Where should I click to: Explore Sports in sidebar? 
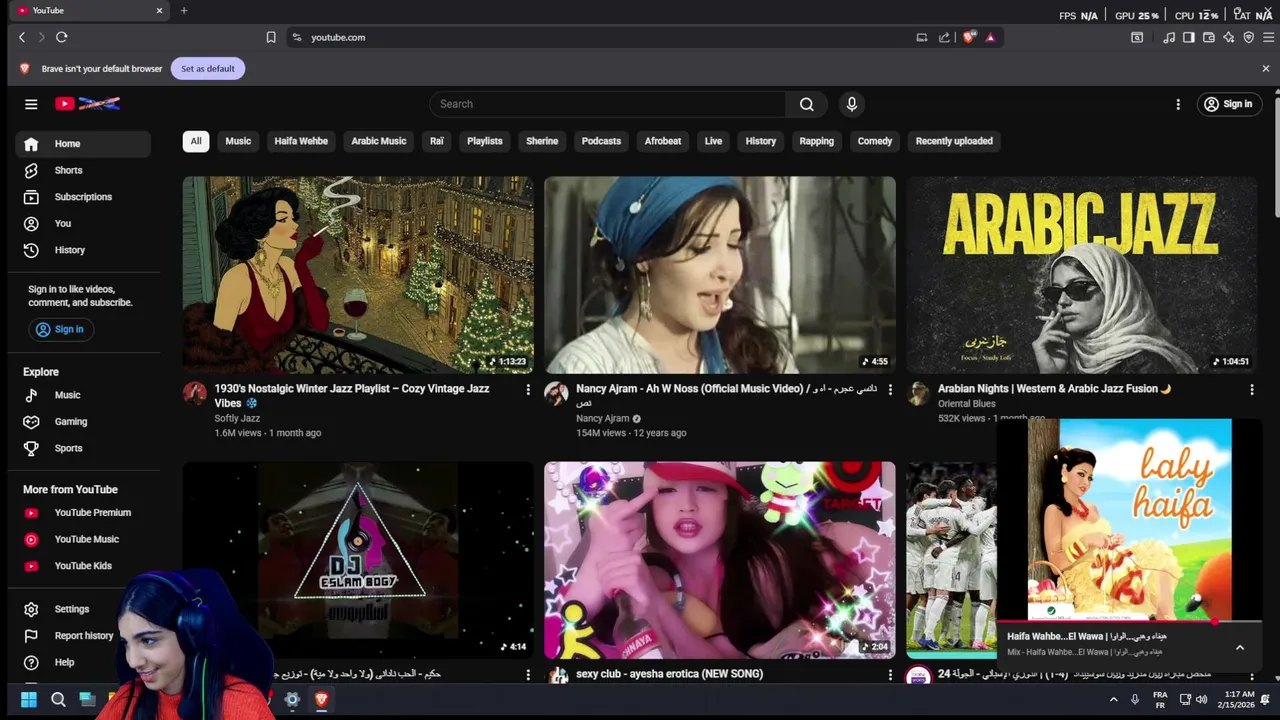tap(83, 448)
